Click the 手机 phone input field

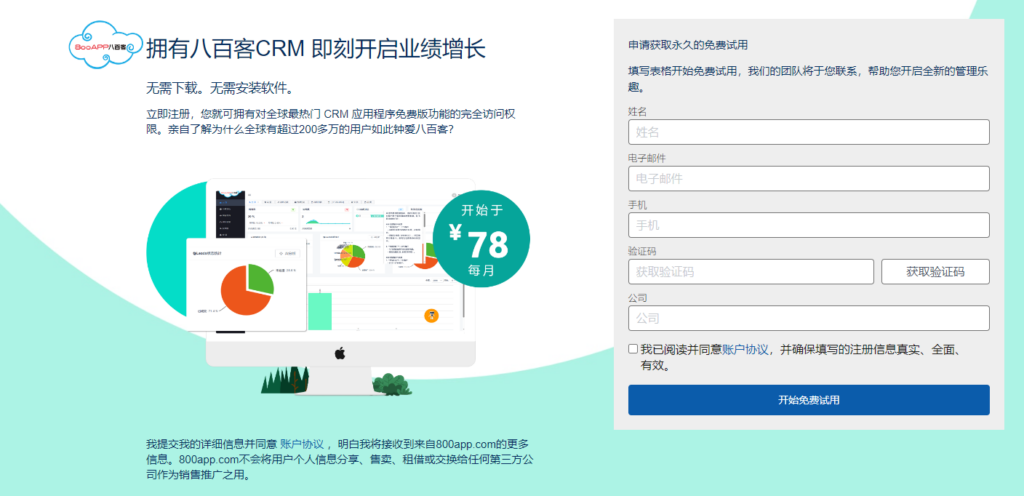(x=808, y=225)
